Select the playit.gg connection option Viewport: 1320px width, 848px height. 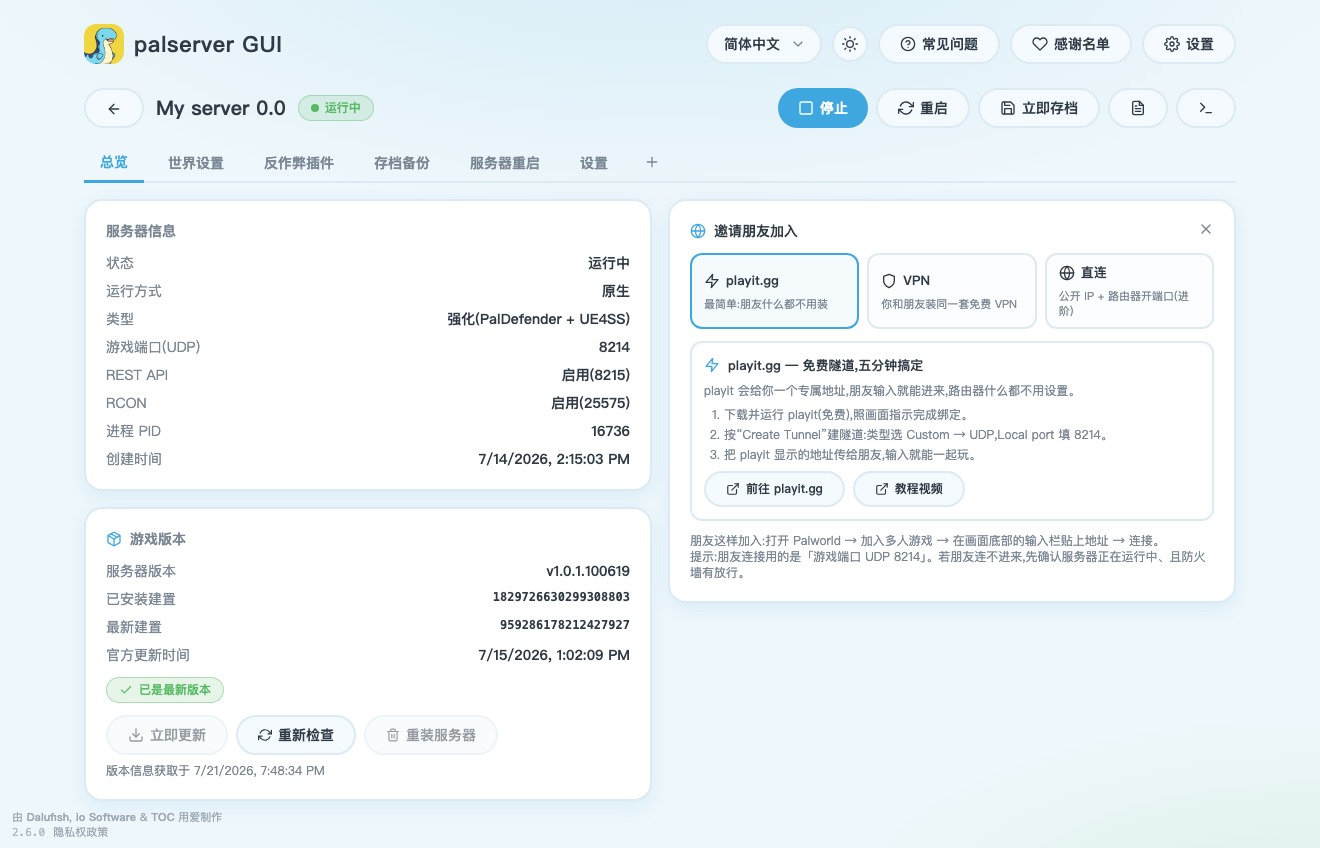774,291
